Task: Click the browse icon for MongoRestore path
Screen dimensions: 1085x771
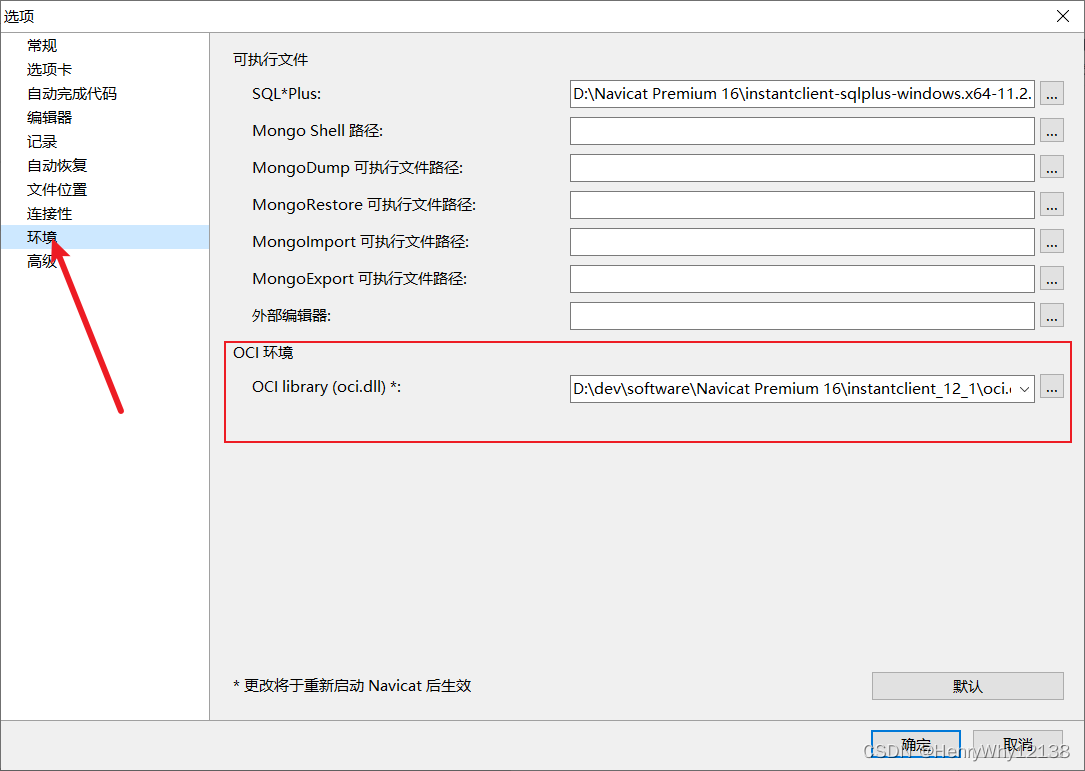Action: click(x=1051, y=204)
